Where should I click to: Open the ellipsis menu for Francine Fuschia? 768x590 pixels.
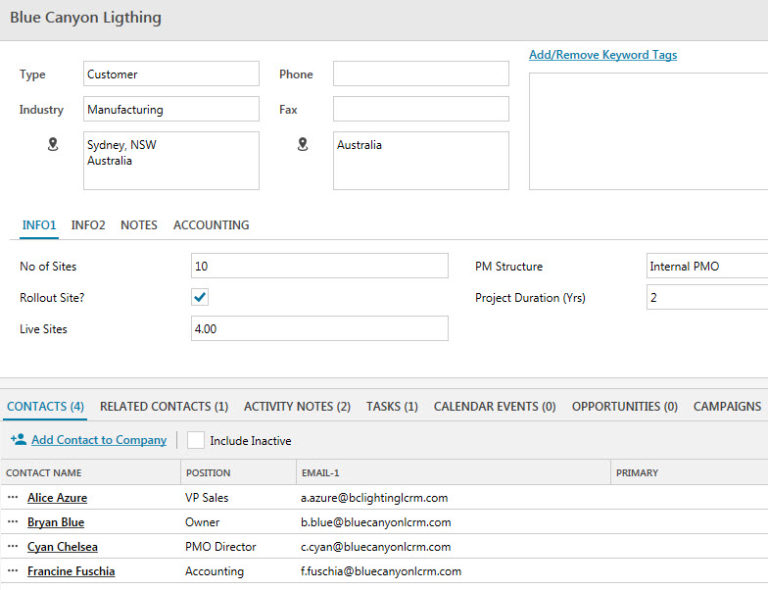click(13, 571)
